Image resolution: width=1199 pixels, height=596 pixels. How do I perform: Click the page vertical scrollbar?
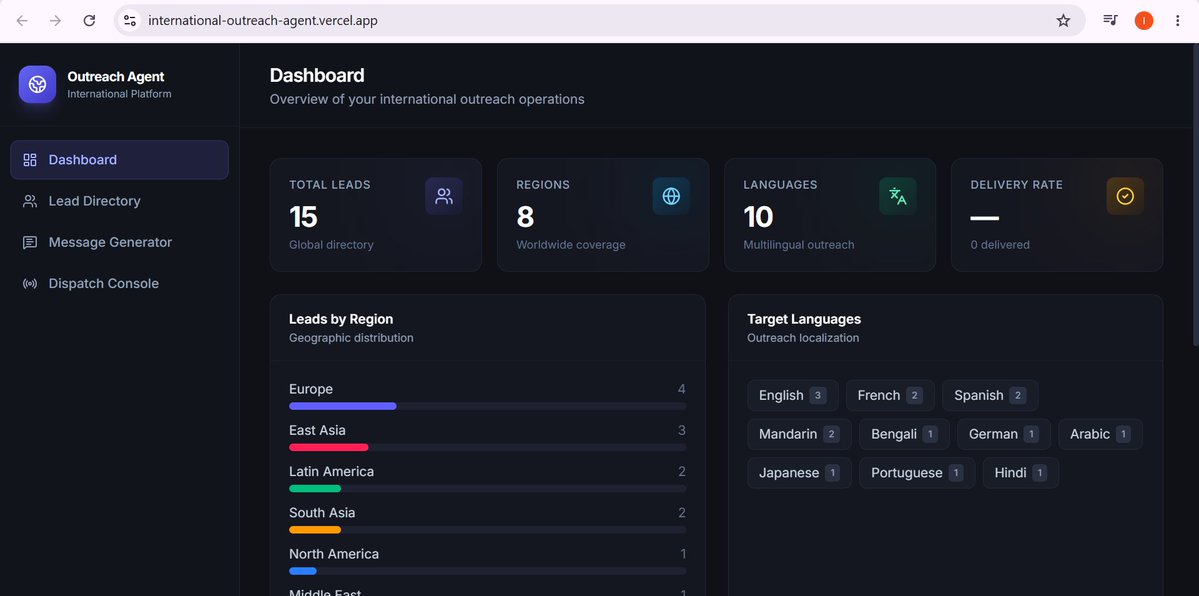point(1194,195)
